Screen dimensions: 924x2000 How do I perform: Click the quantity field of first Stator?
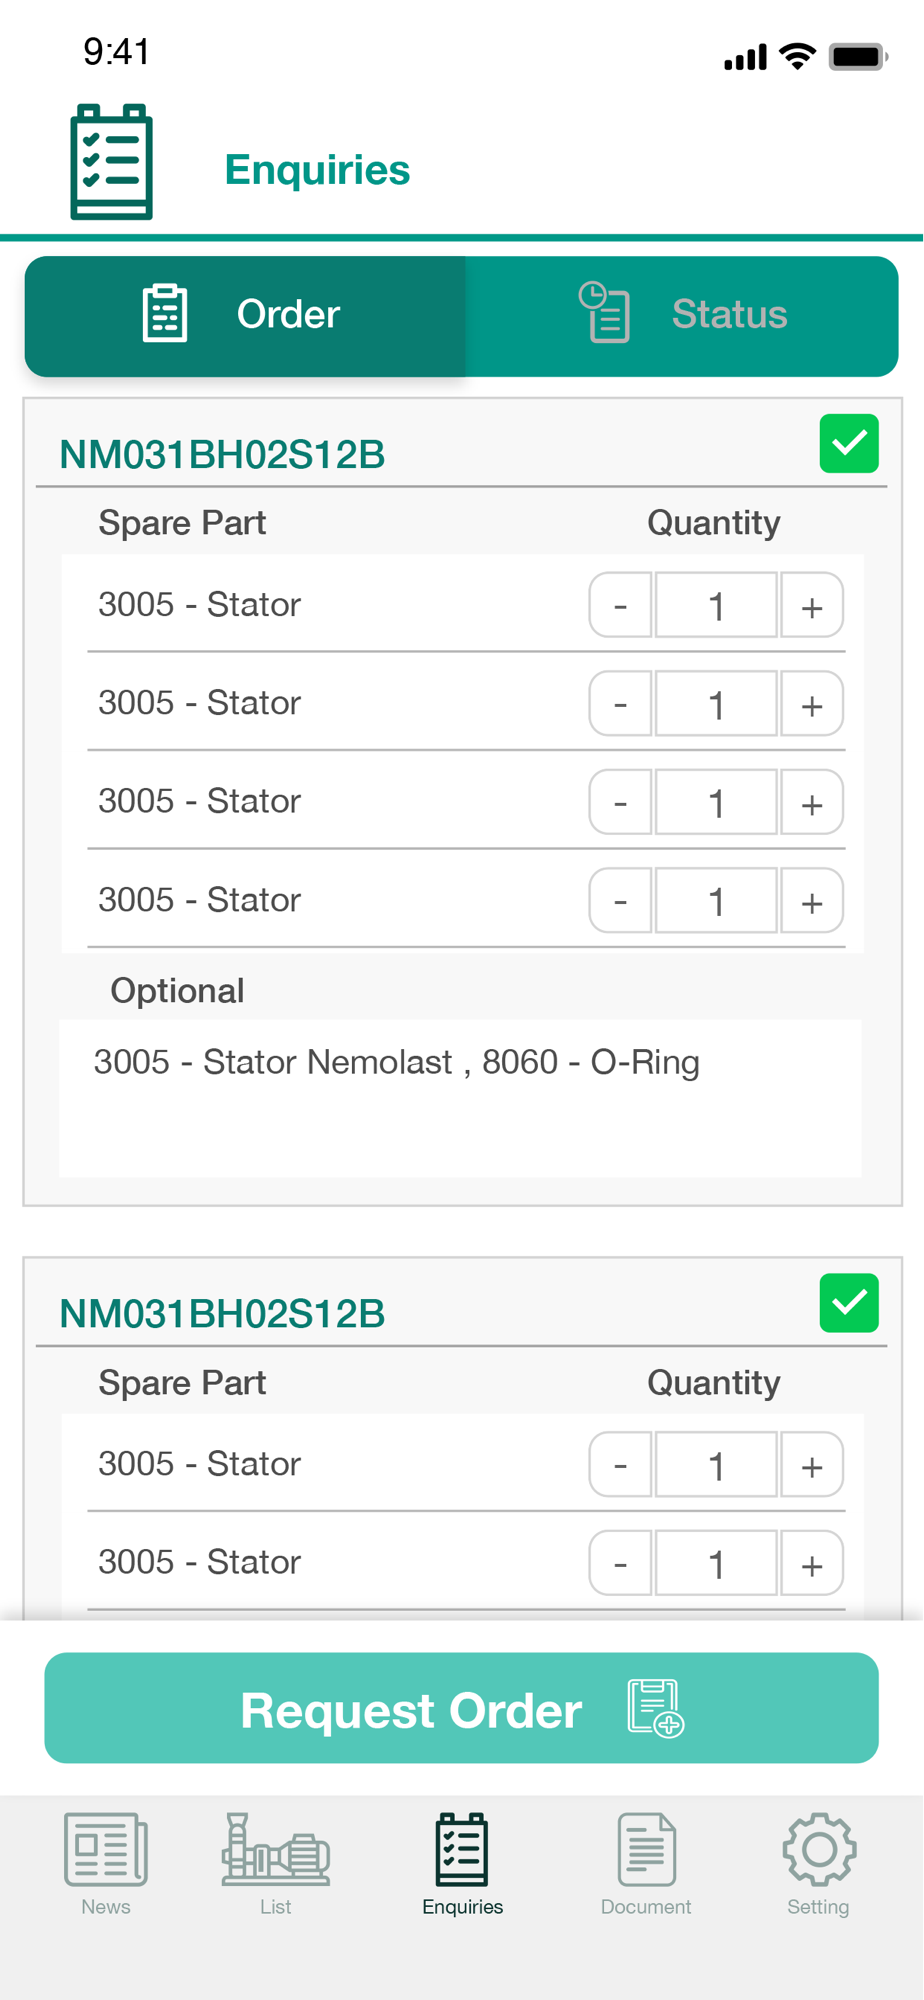(x=716, y=605)
